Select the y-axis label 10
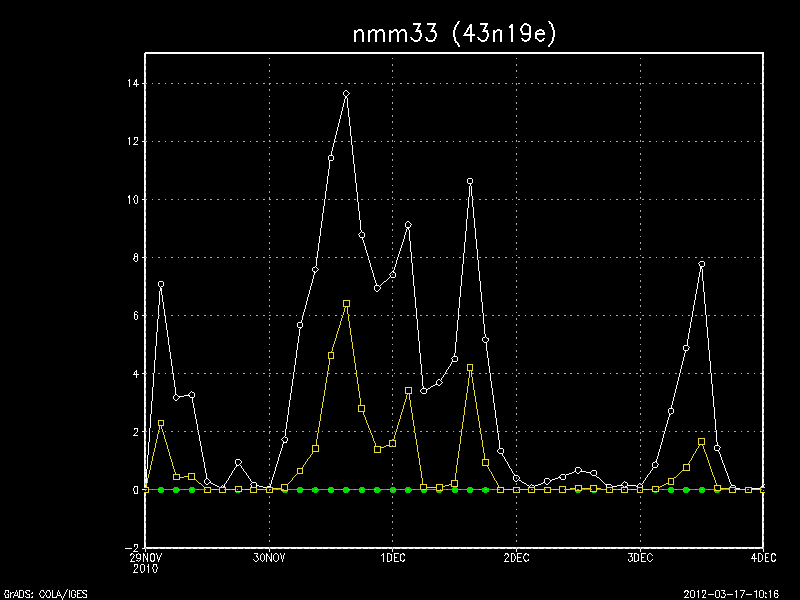800x600 pixels. tap(133, 199)
